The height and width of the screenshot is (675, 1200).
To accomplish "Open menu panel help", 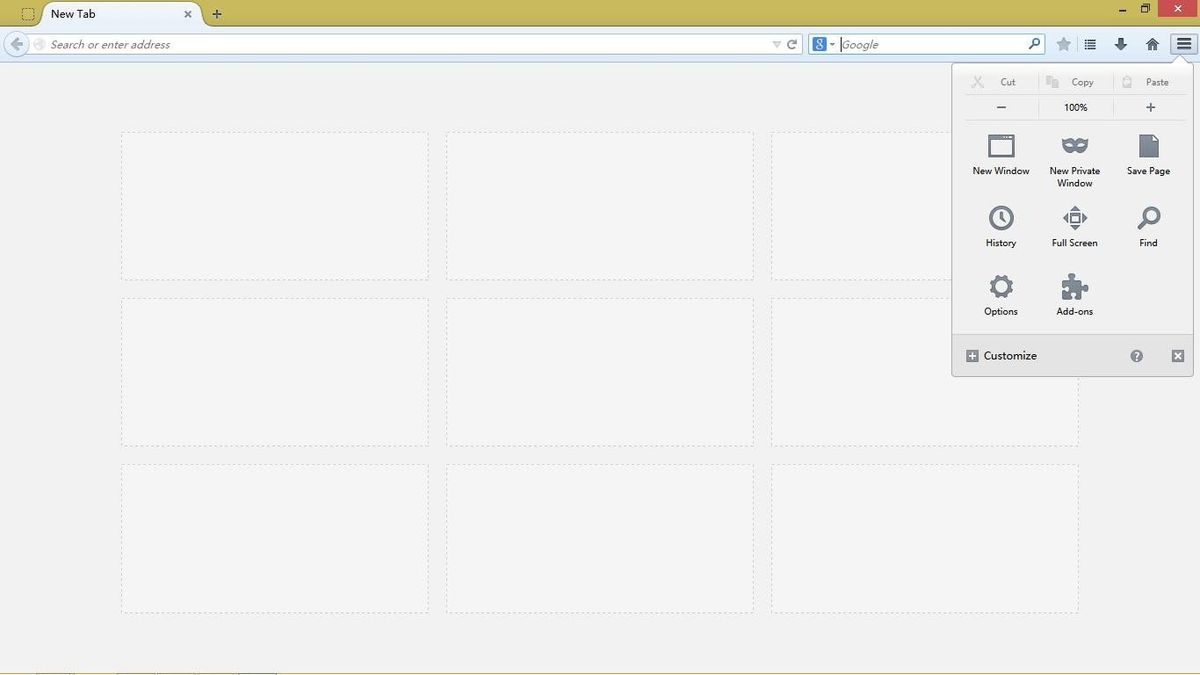I will 1136,355.
